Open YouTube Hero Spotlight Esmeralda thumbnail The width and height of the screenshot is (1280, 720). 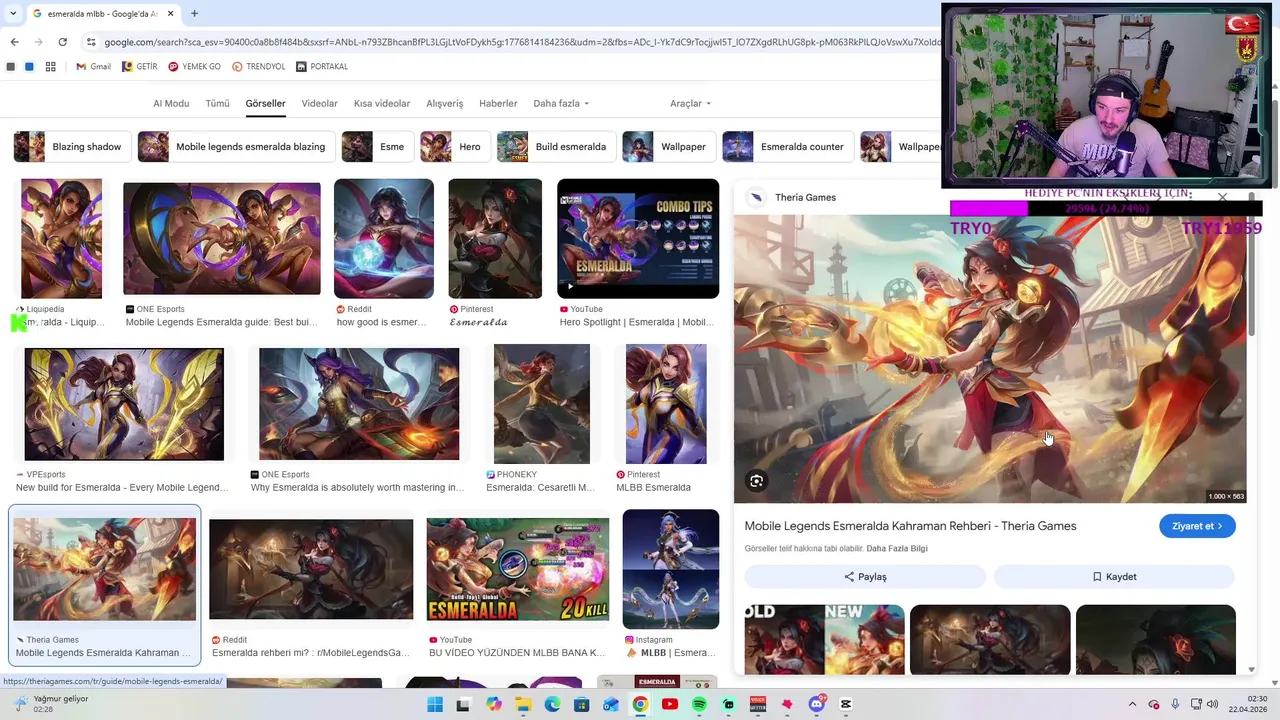tap(638, 238)
